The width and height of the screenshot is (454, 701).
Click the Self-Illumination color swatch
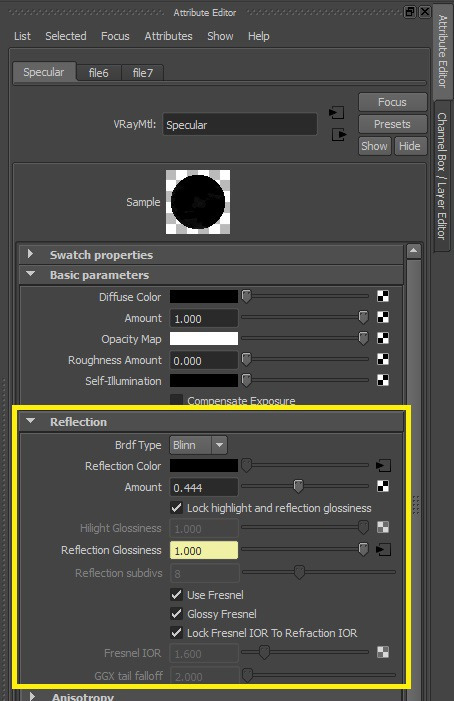click(x=204, y=380)
